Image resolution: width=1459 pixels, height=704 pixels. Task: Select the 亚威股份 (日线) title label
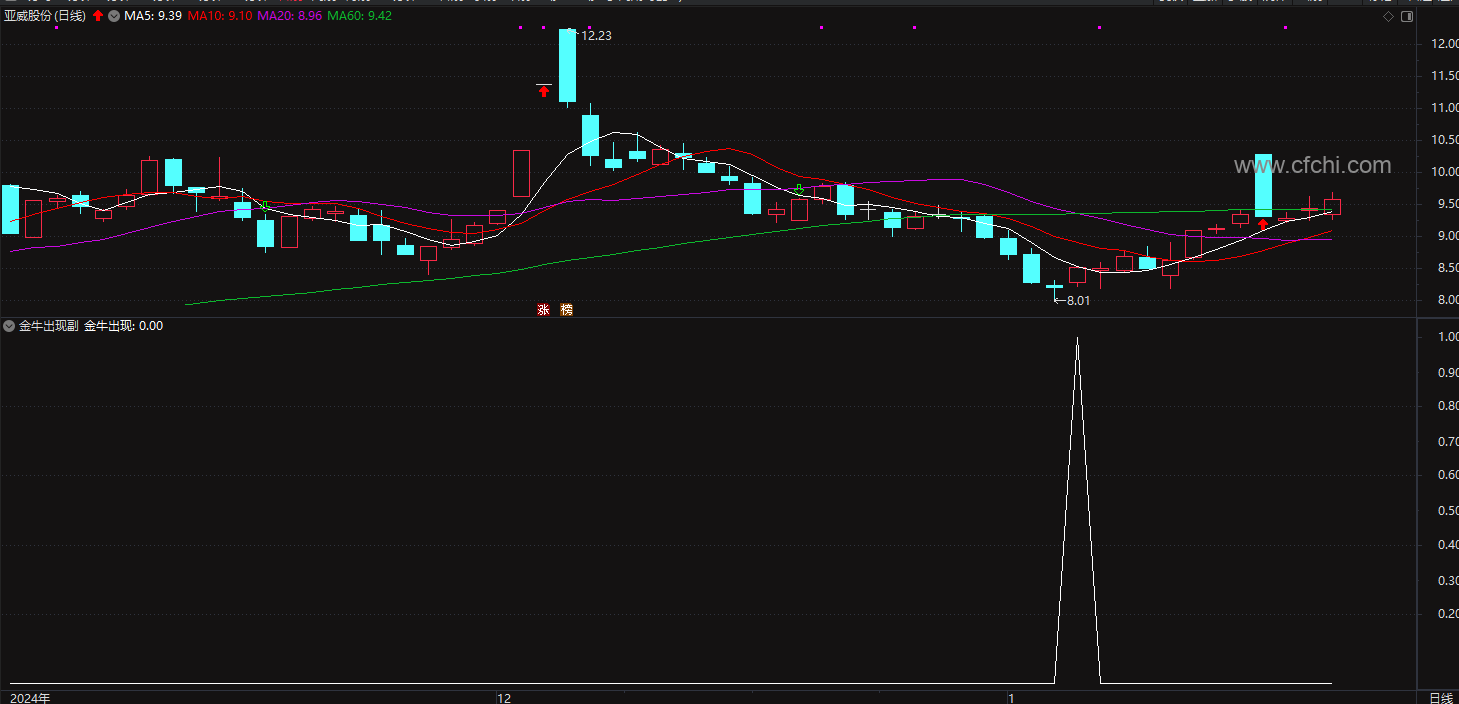[x=45, y=16]
